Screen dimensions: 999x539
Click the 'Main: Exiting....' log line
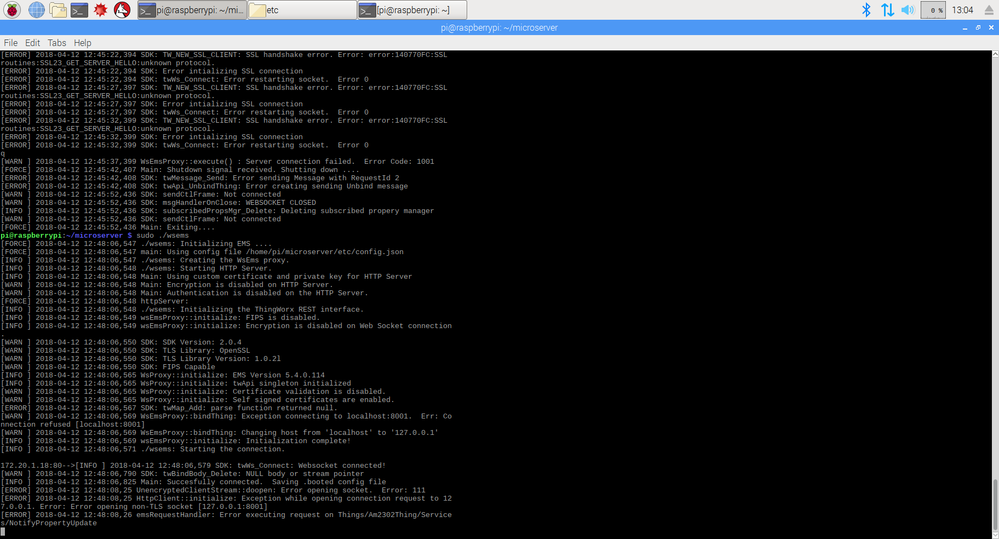coord(108,227)
